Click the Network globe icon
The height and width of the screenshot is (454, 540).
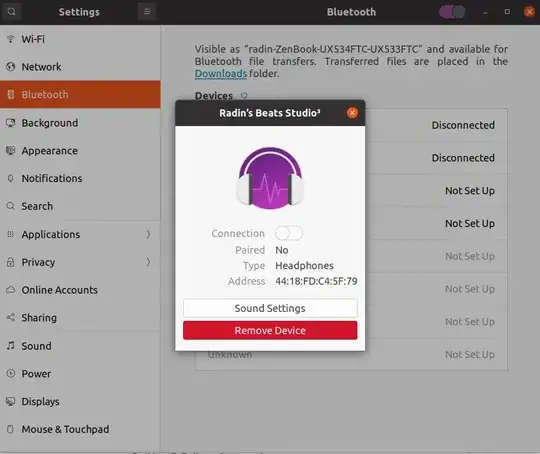pos(11,66)
